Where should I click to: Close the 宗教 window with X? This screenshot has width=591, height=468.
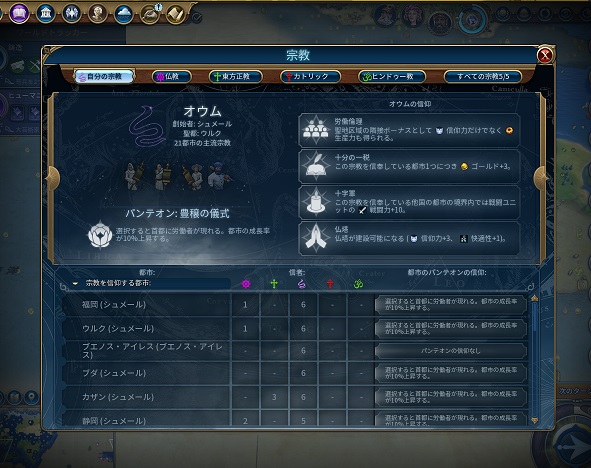tap(545, 55)
